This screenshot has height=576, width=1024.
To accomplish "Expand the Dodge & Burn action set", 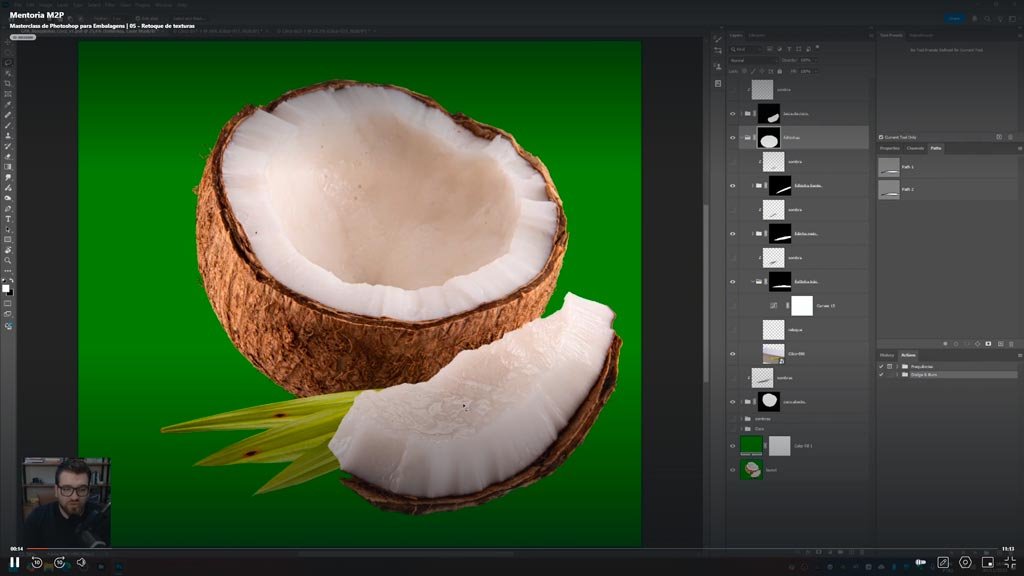I will 897,374.
